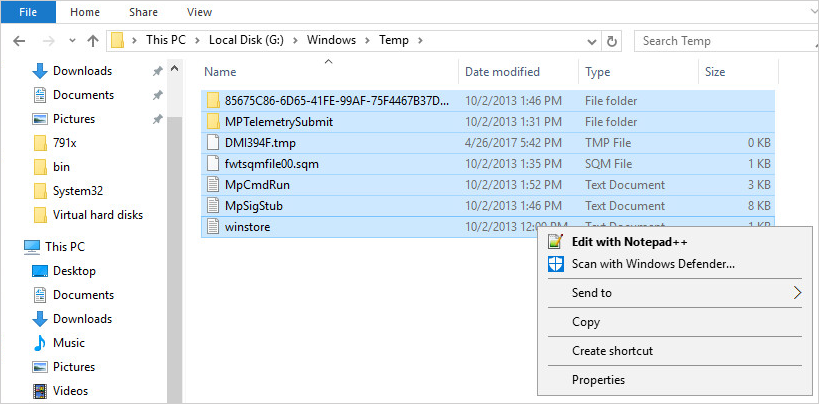Click the Desktop icon under This PC
Viewport: 819px width, 404px height.
tap(40, 271)
